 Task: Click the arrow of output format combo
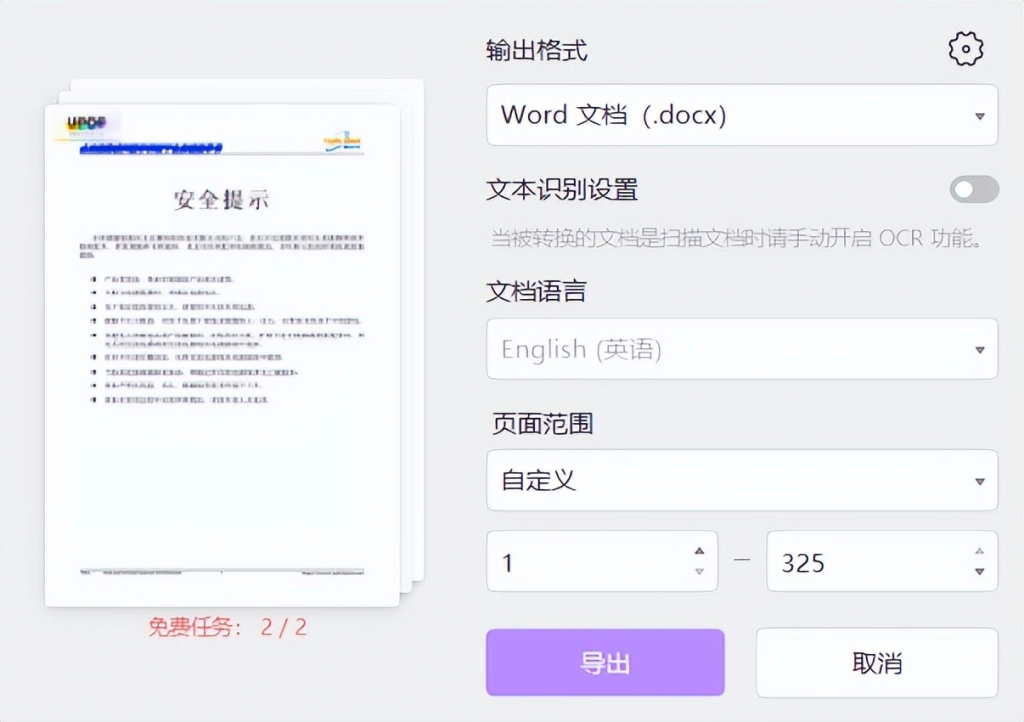980,116
